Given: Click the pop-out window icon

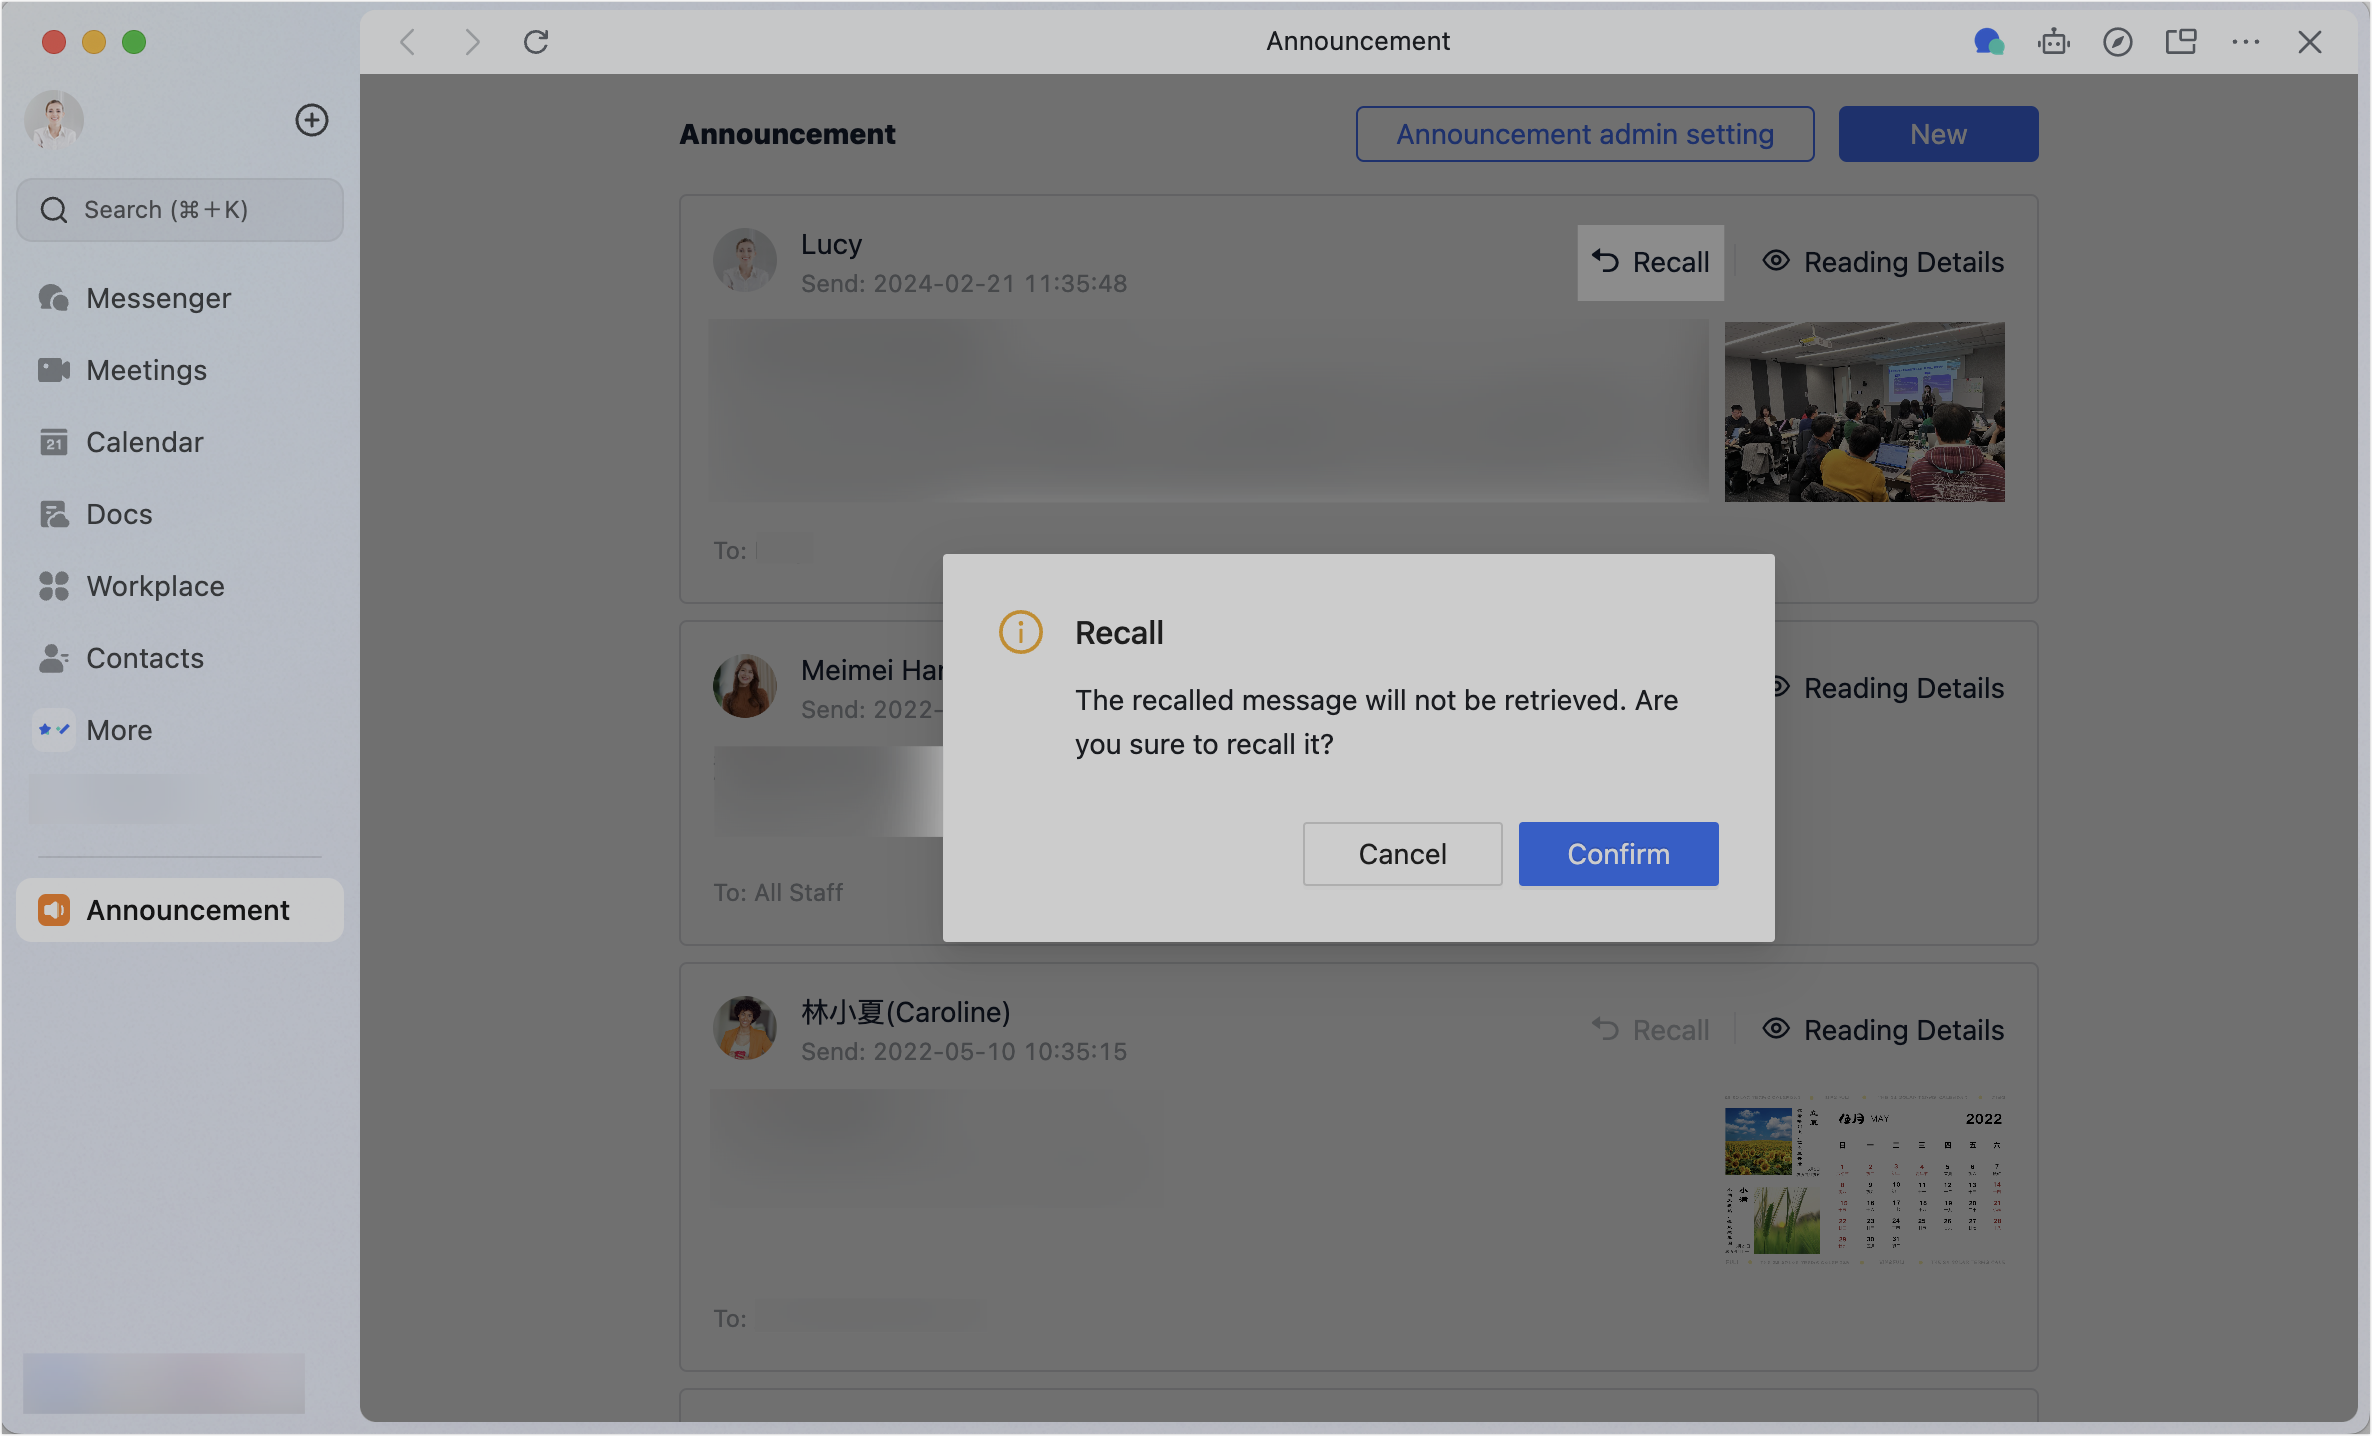Looking at the screenshot, I should (x=2181, y=42).
